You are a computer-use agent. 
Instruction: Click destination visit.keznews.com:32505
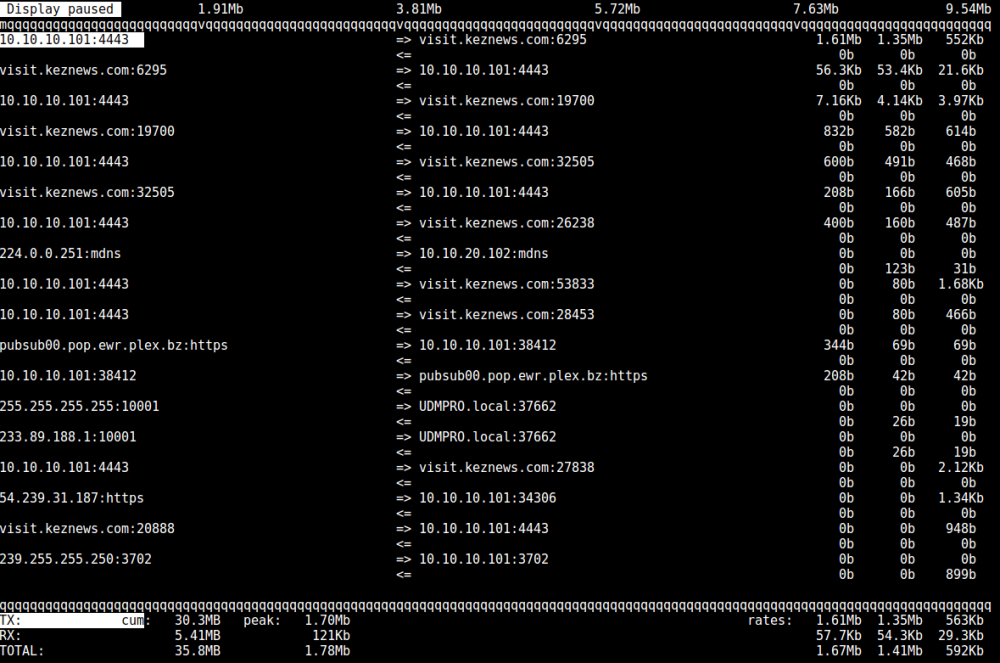506,162
